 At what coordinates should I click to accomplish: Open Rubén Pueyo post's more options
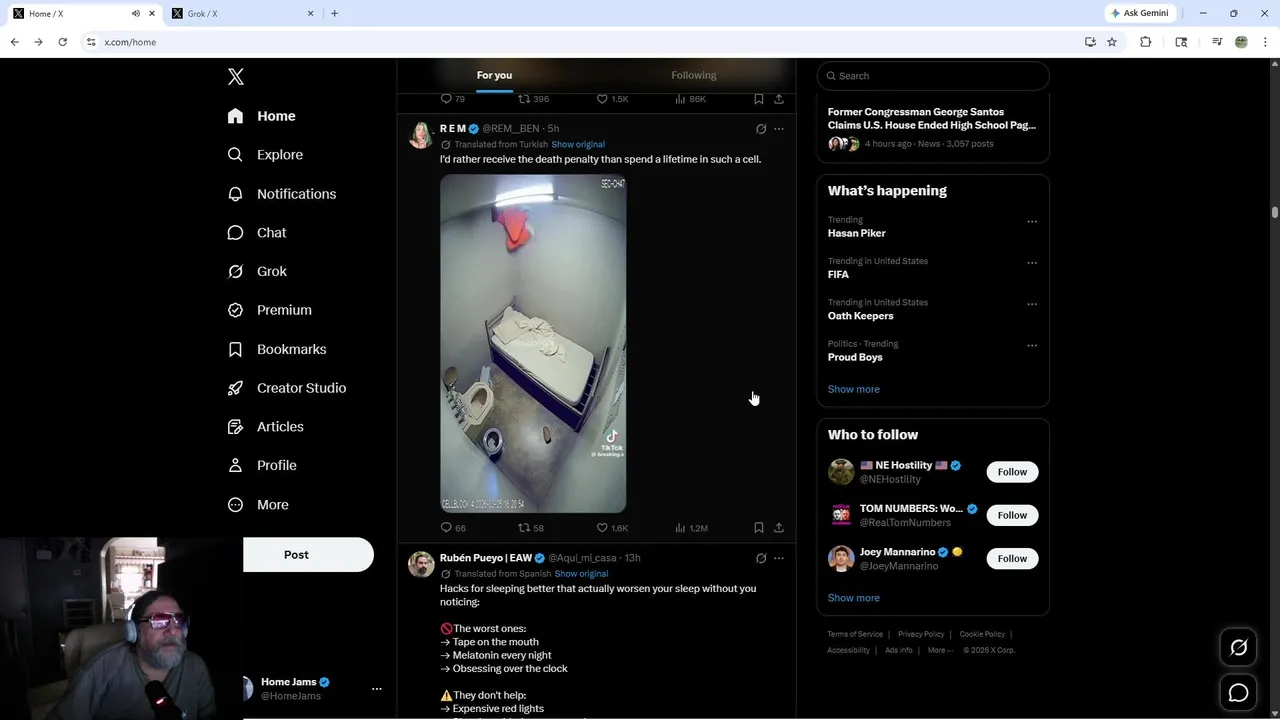(x=779, y=558)
